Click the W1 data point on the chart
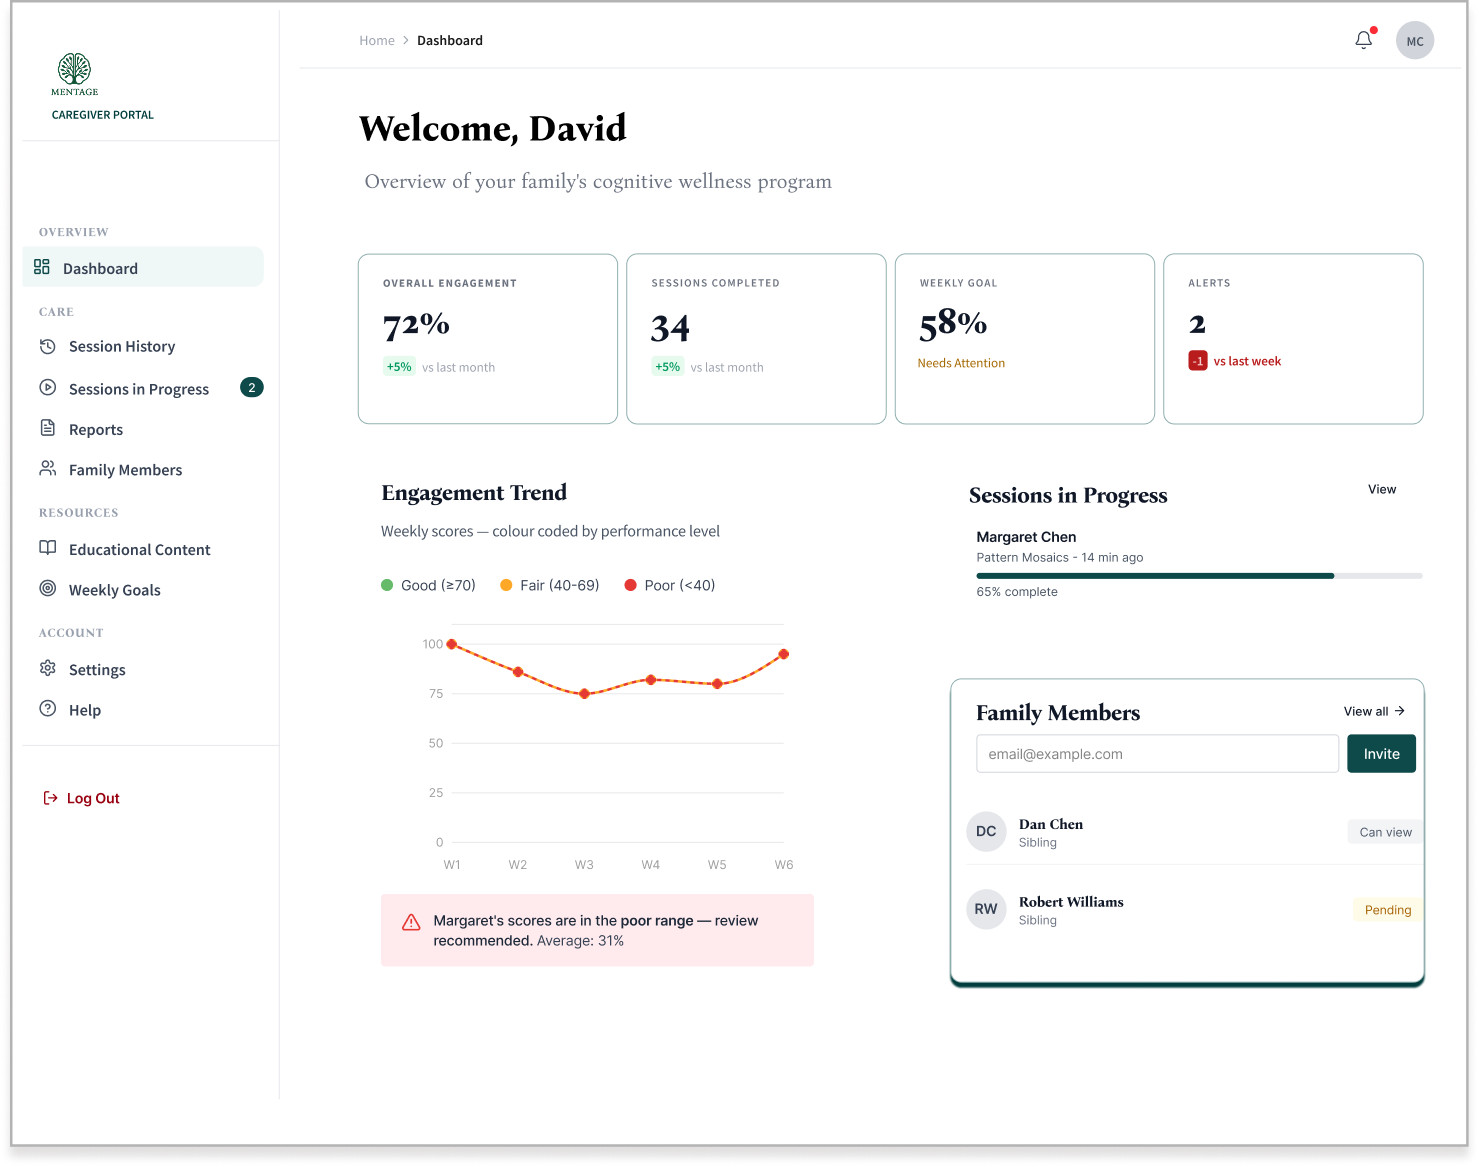This screenshot has height=1167, width=1479. click(452, 644)
